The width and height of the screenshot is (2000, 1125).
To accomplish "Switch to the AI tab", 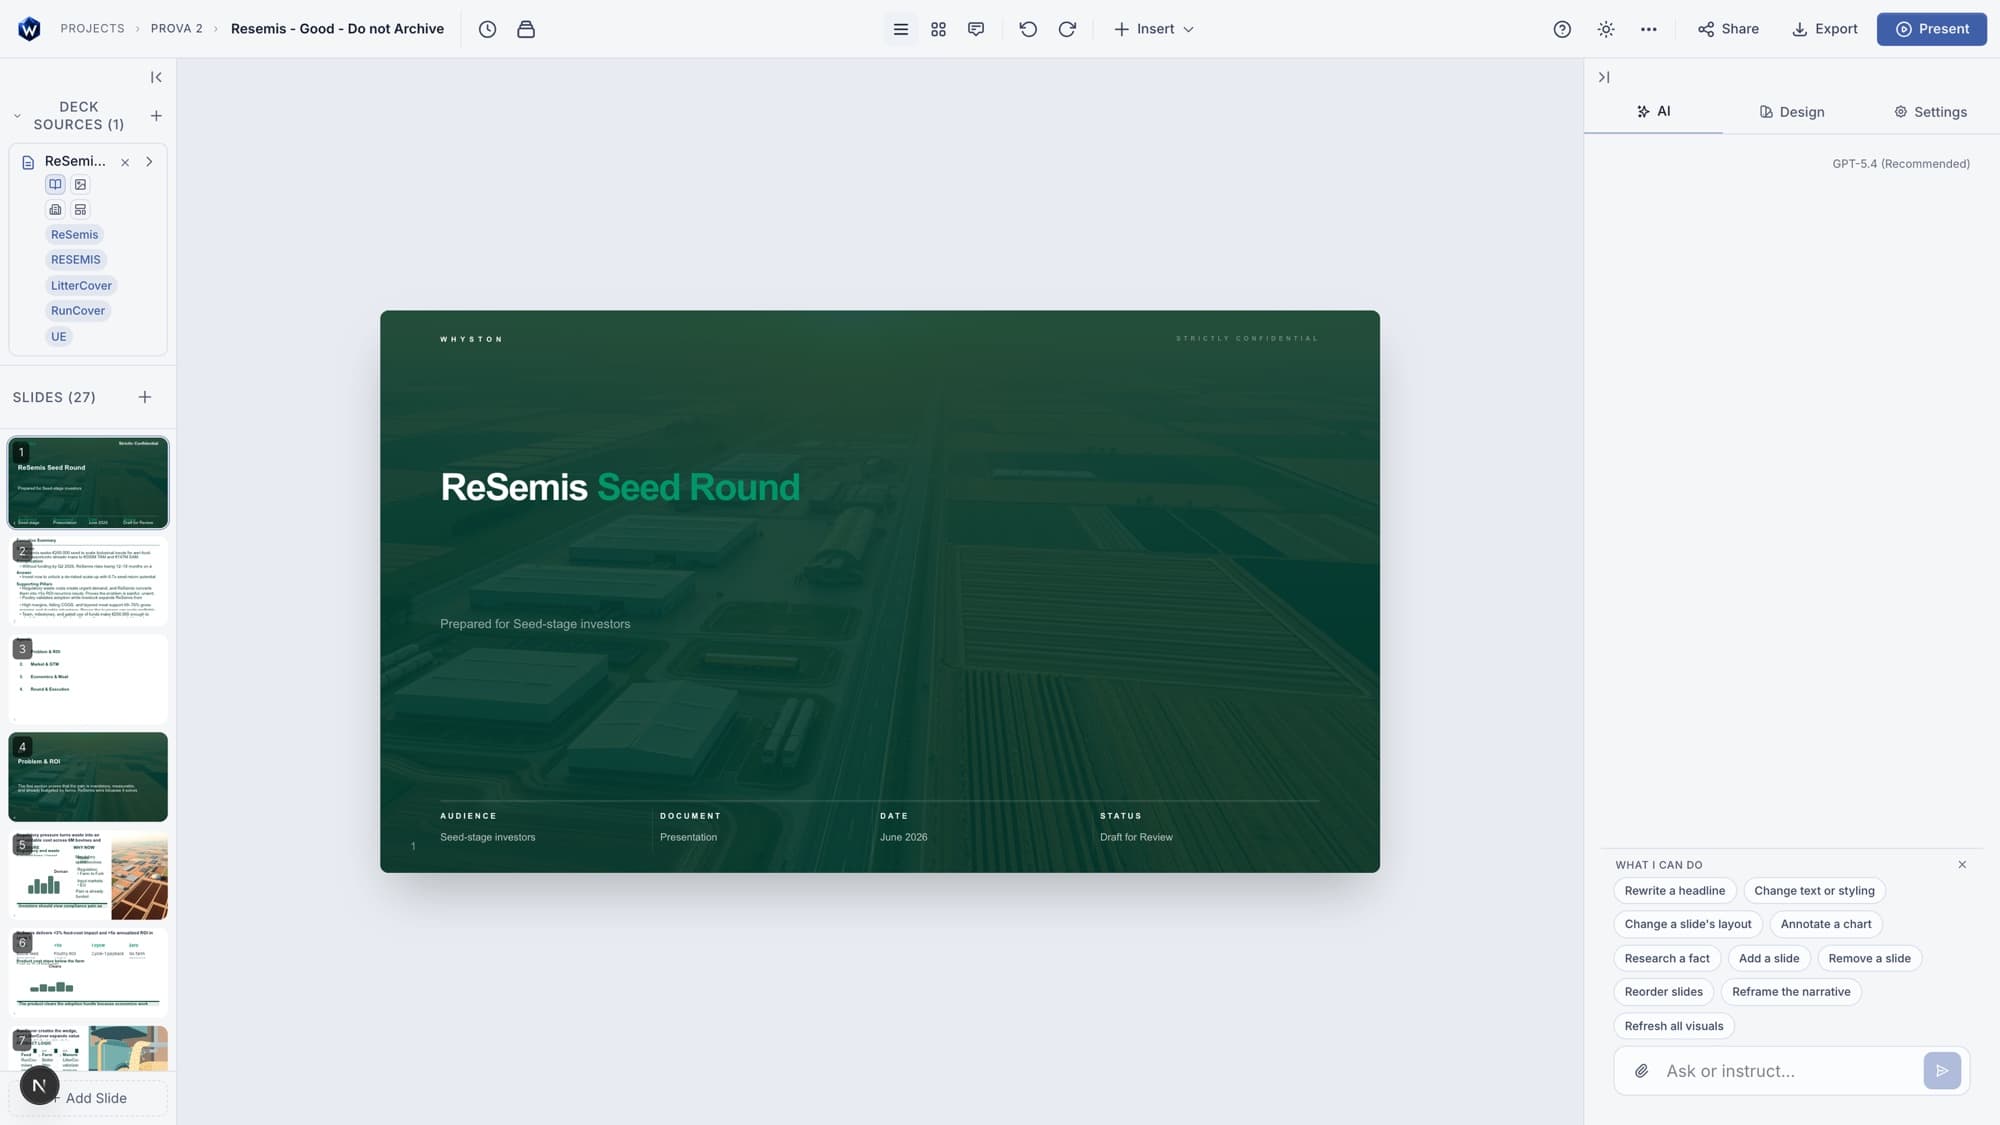I will coord(1653,112).
